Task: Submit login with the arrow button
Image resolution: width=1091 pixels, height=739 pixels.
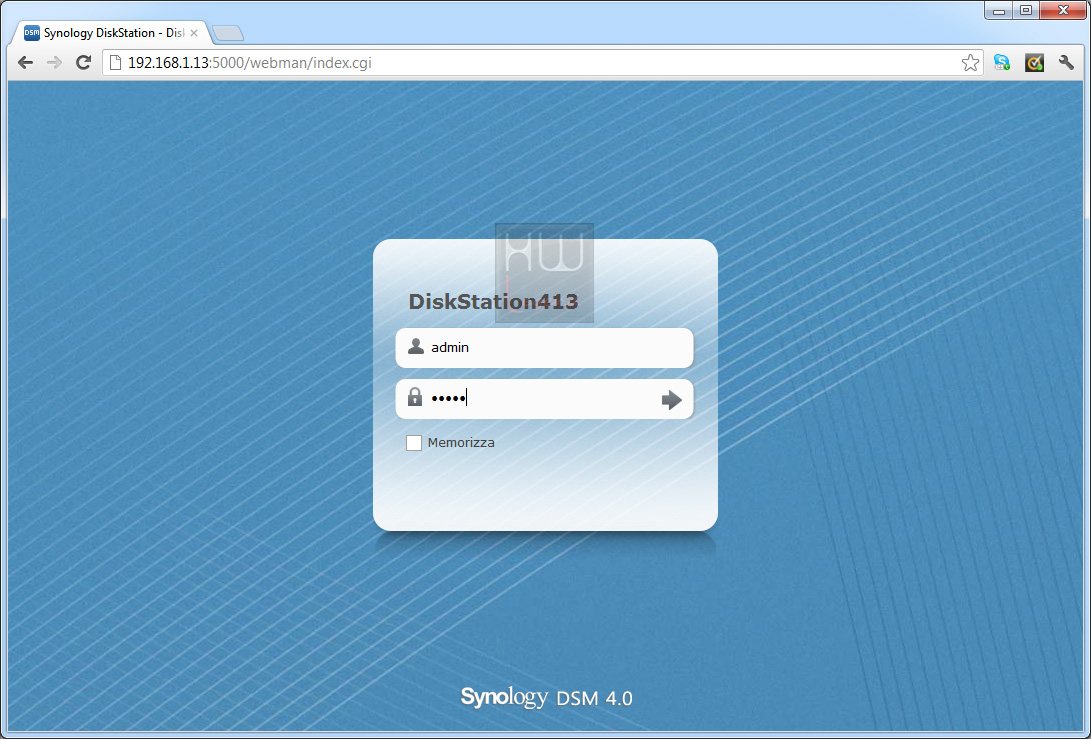Action: click(671, 399)
